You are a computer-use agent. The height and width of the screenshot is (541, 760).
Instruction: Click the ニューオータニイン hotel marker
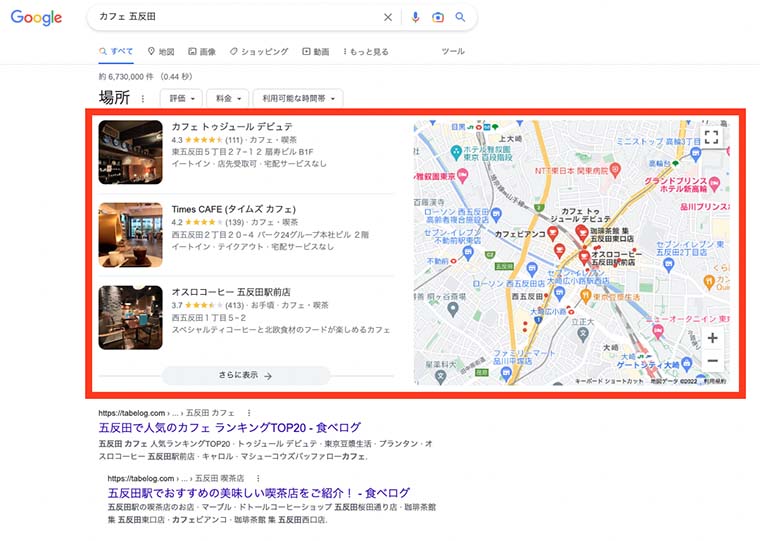click(658, 332)
